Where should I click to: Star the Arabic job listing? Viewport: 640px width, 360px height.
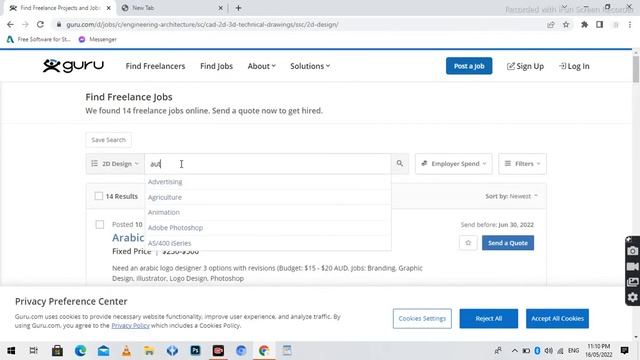pos(468,243)
